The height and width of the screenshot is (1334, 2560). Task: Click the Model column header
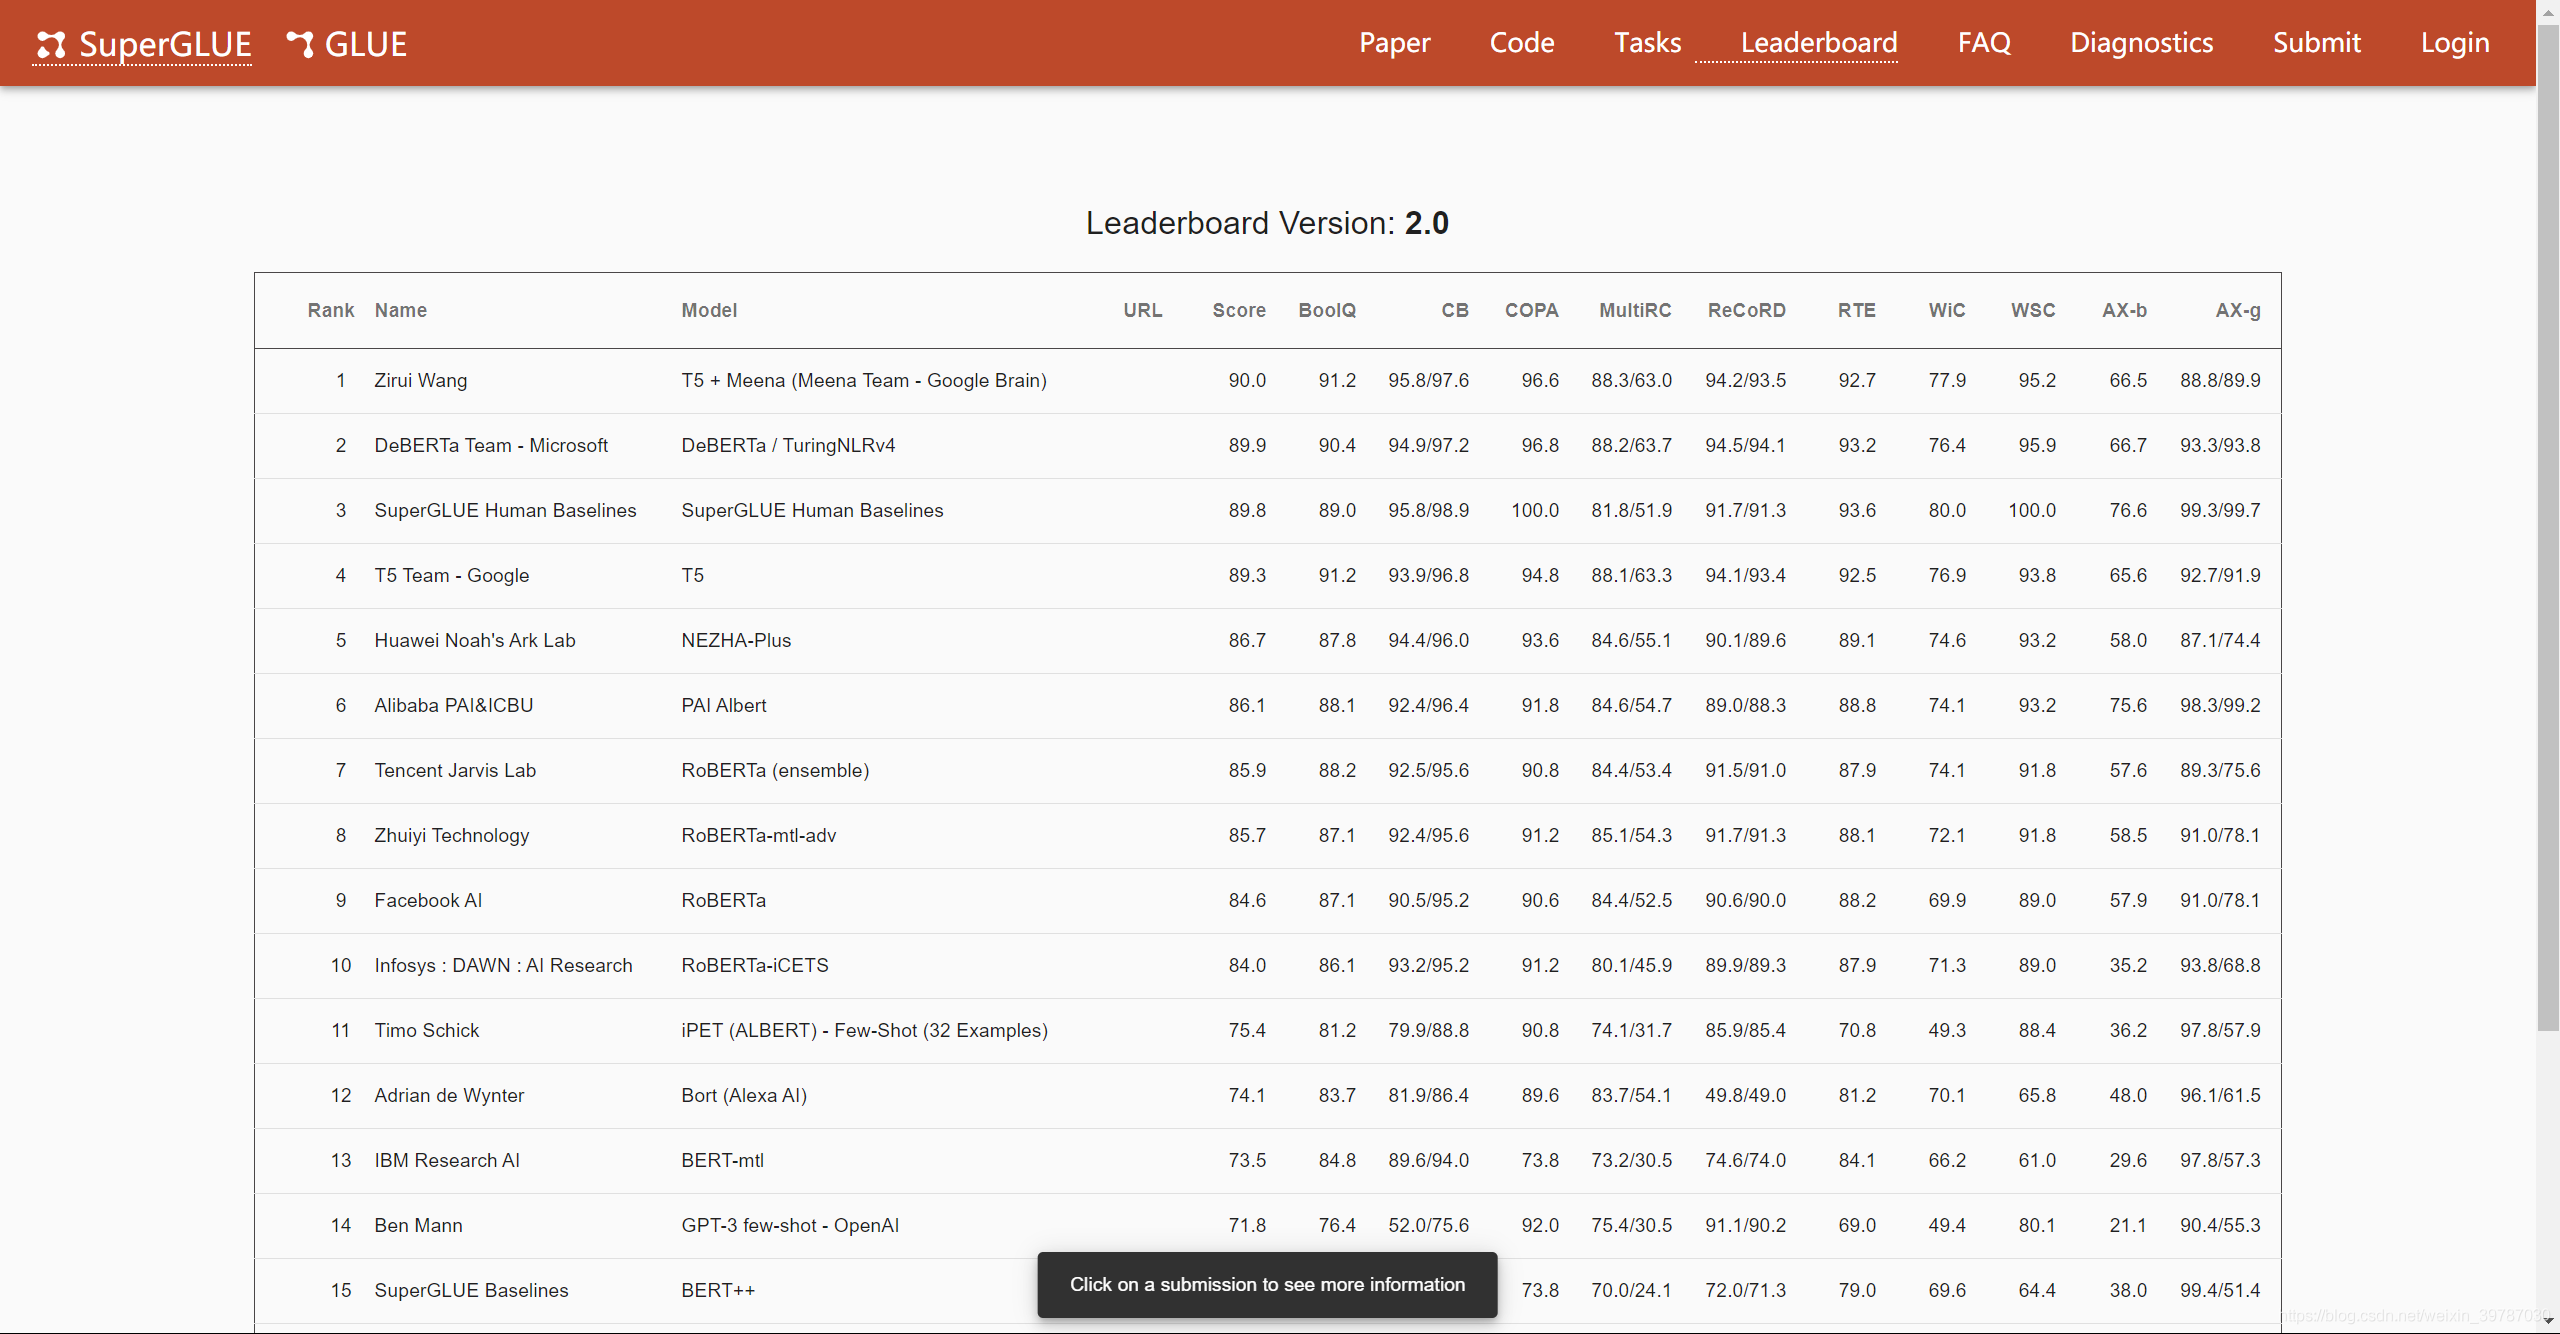[x=709, y=310]
